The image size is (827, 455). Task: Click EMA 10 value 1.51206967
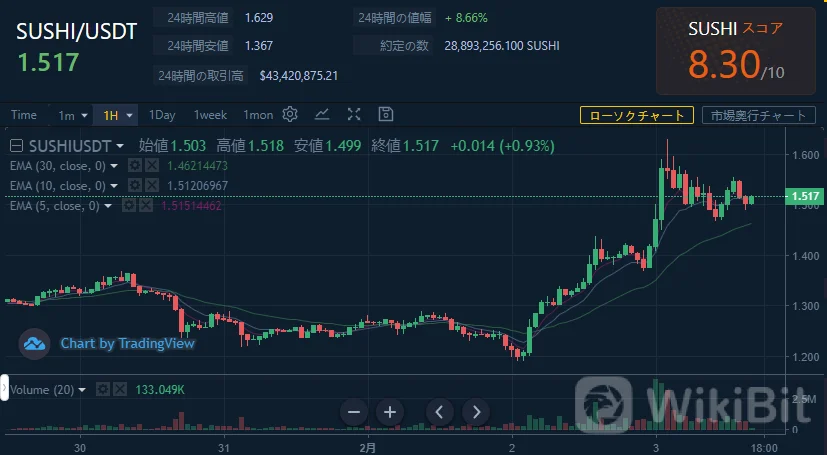click(x=197, y=186)
